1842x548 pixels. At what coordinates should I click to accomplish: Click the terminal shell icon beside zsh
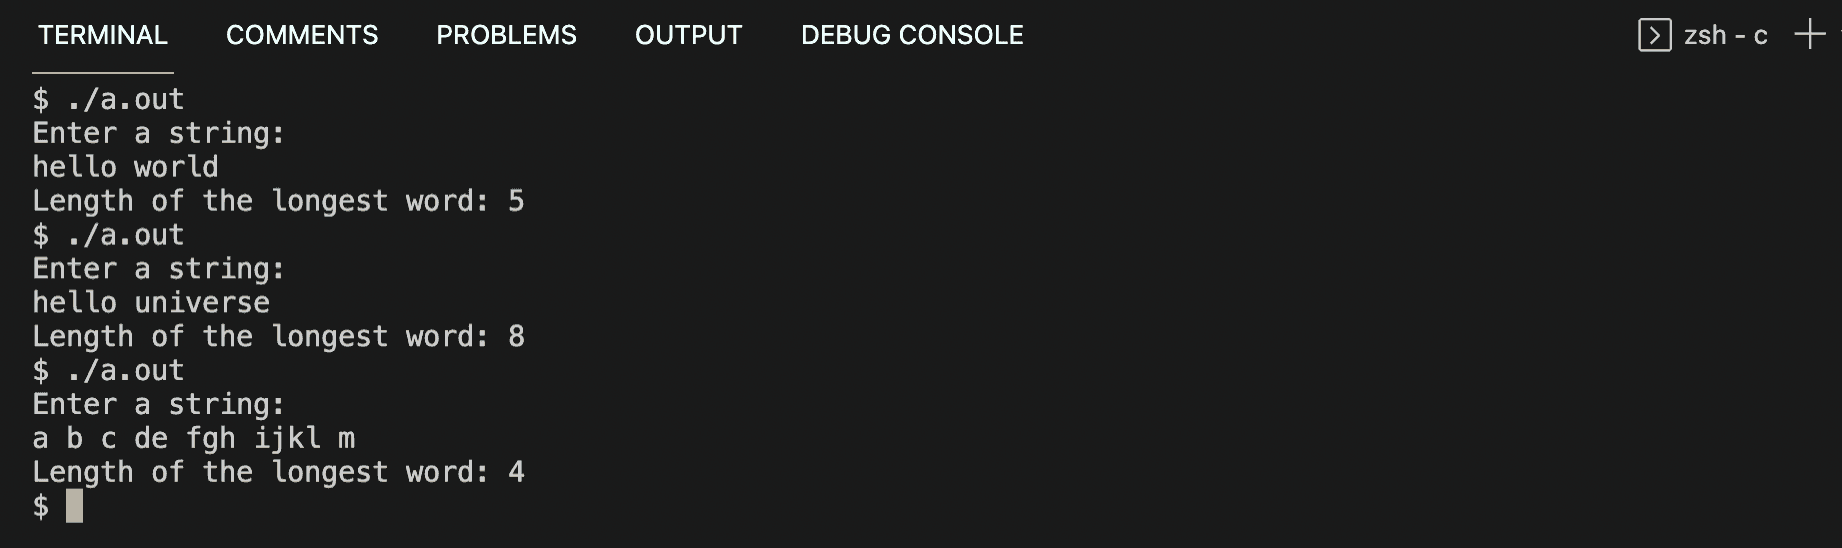(1654, 36)
